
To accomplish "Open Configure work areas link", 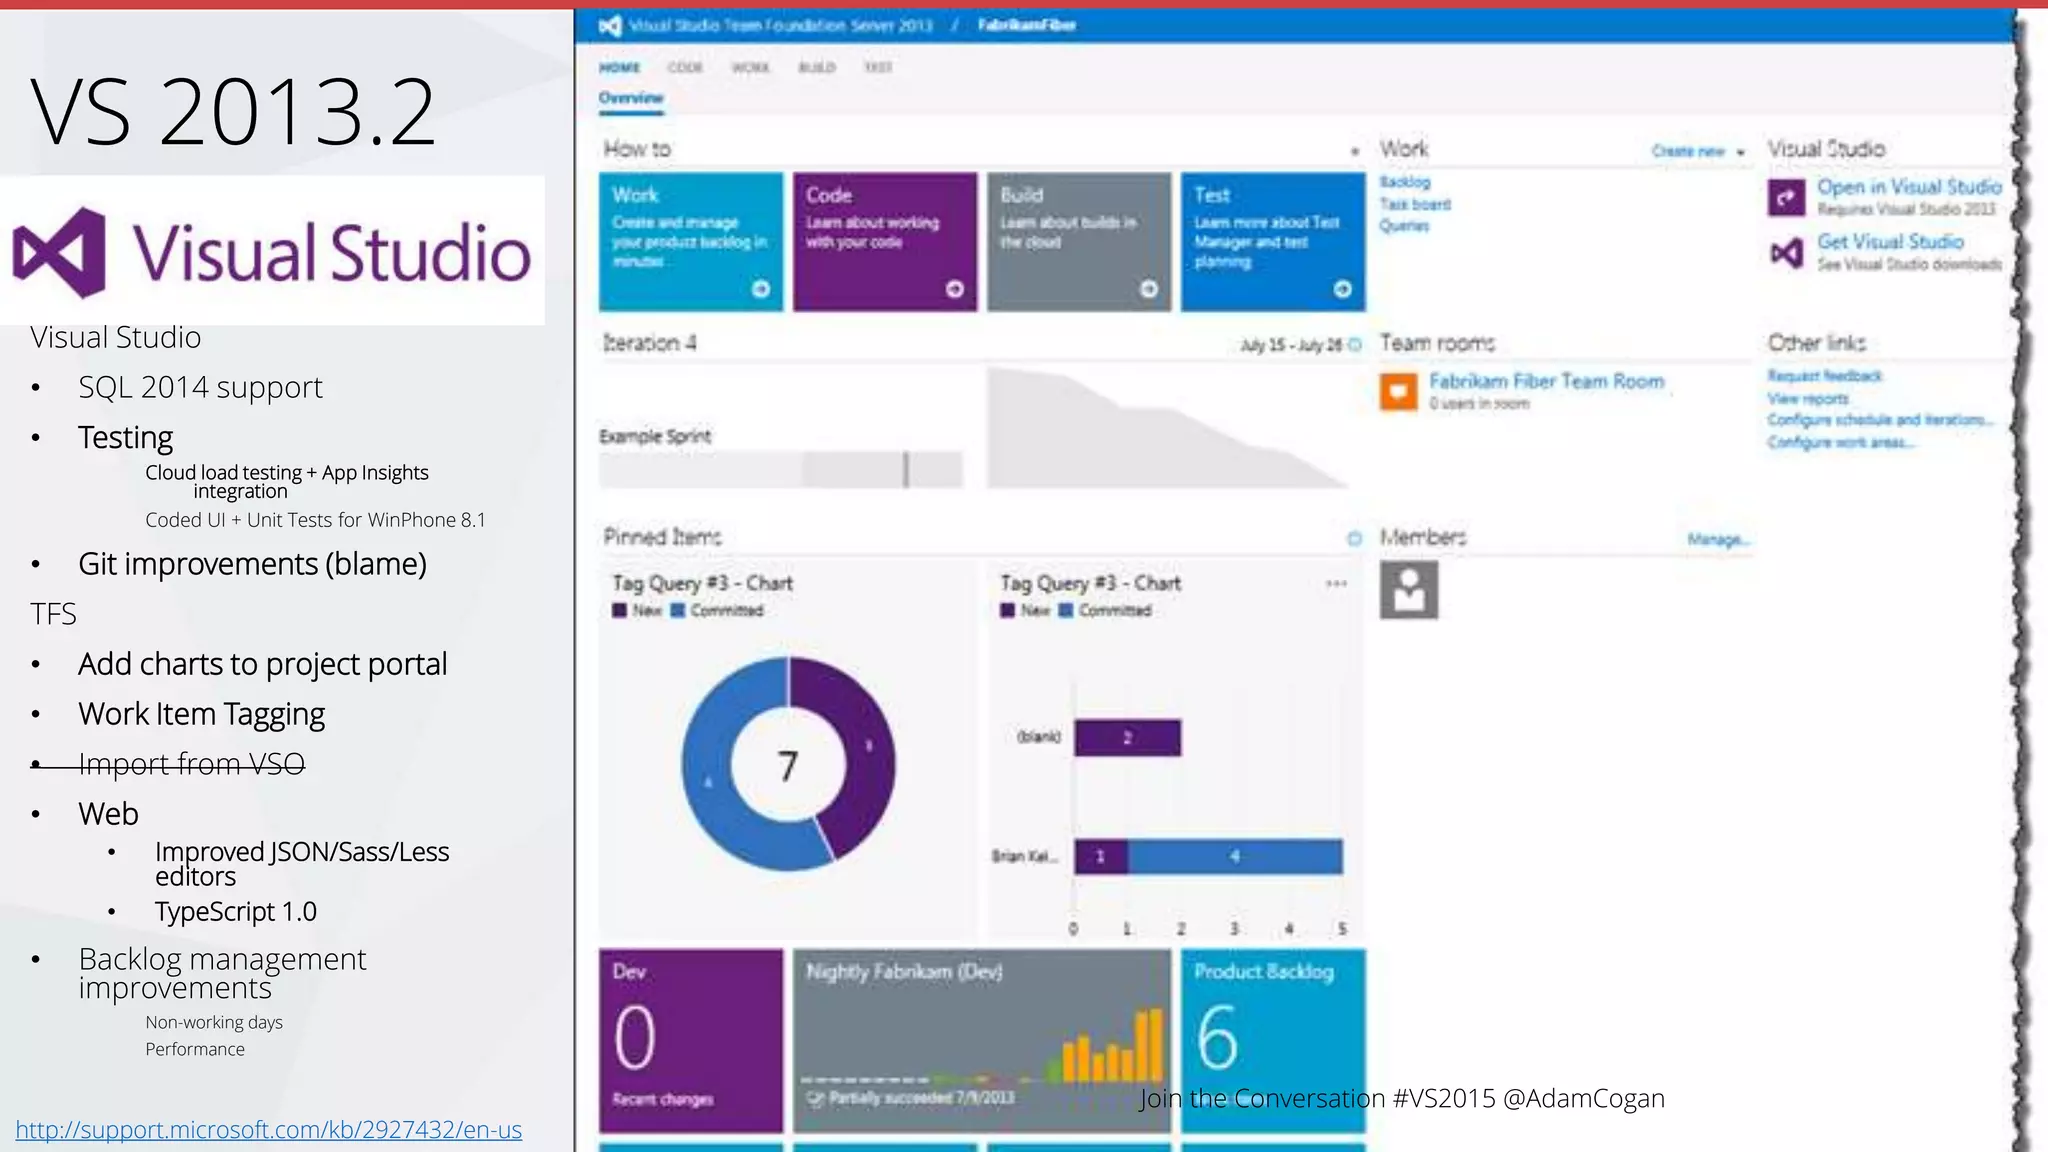I will point(1840,442).
